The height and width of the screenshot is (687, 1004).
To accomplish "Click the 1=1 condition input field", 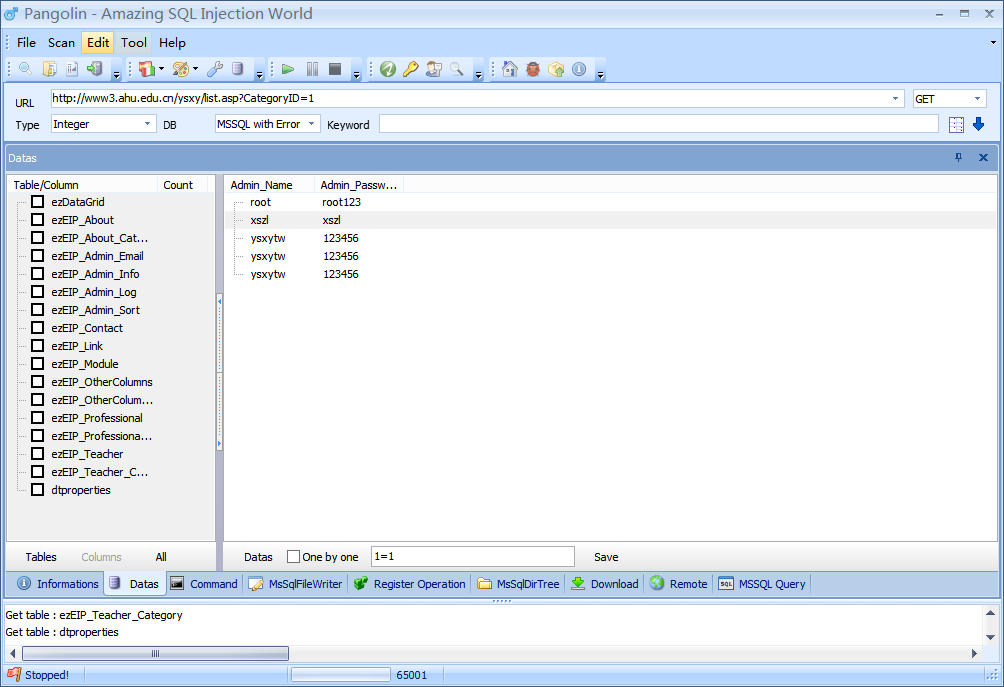I will coord(473,556).
